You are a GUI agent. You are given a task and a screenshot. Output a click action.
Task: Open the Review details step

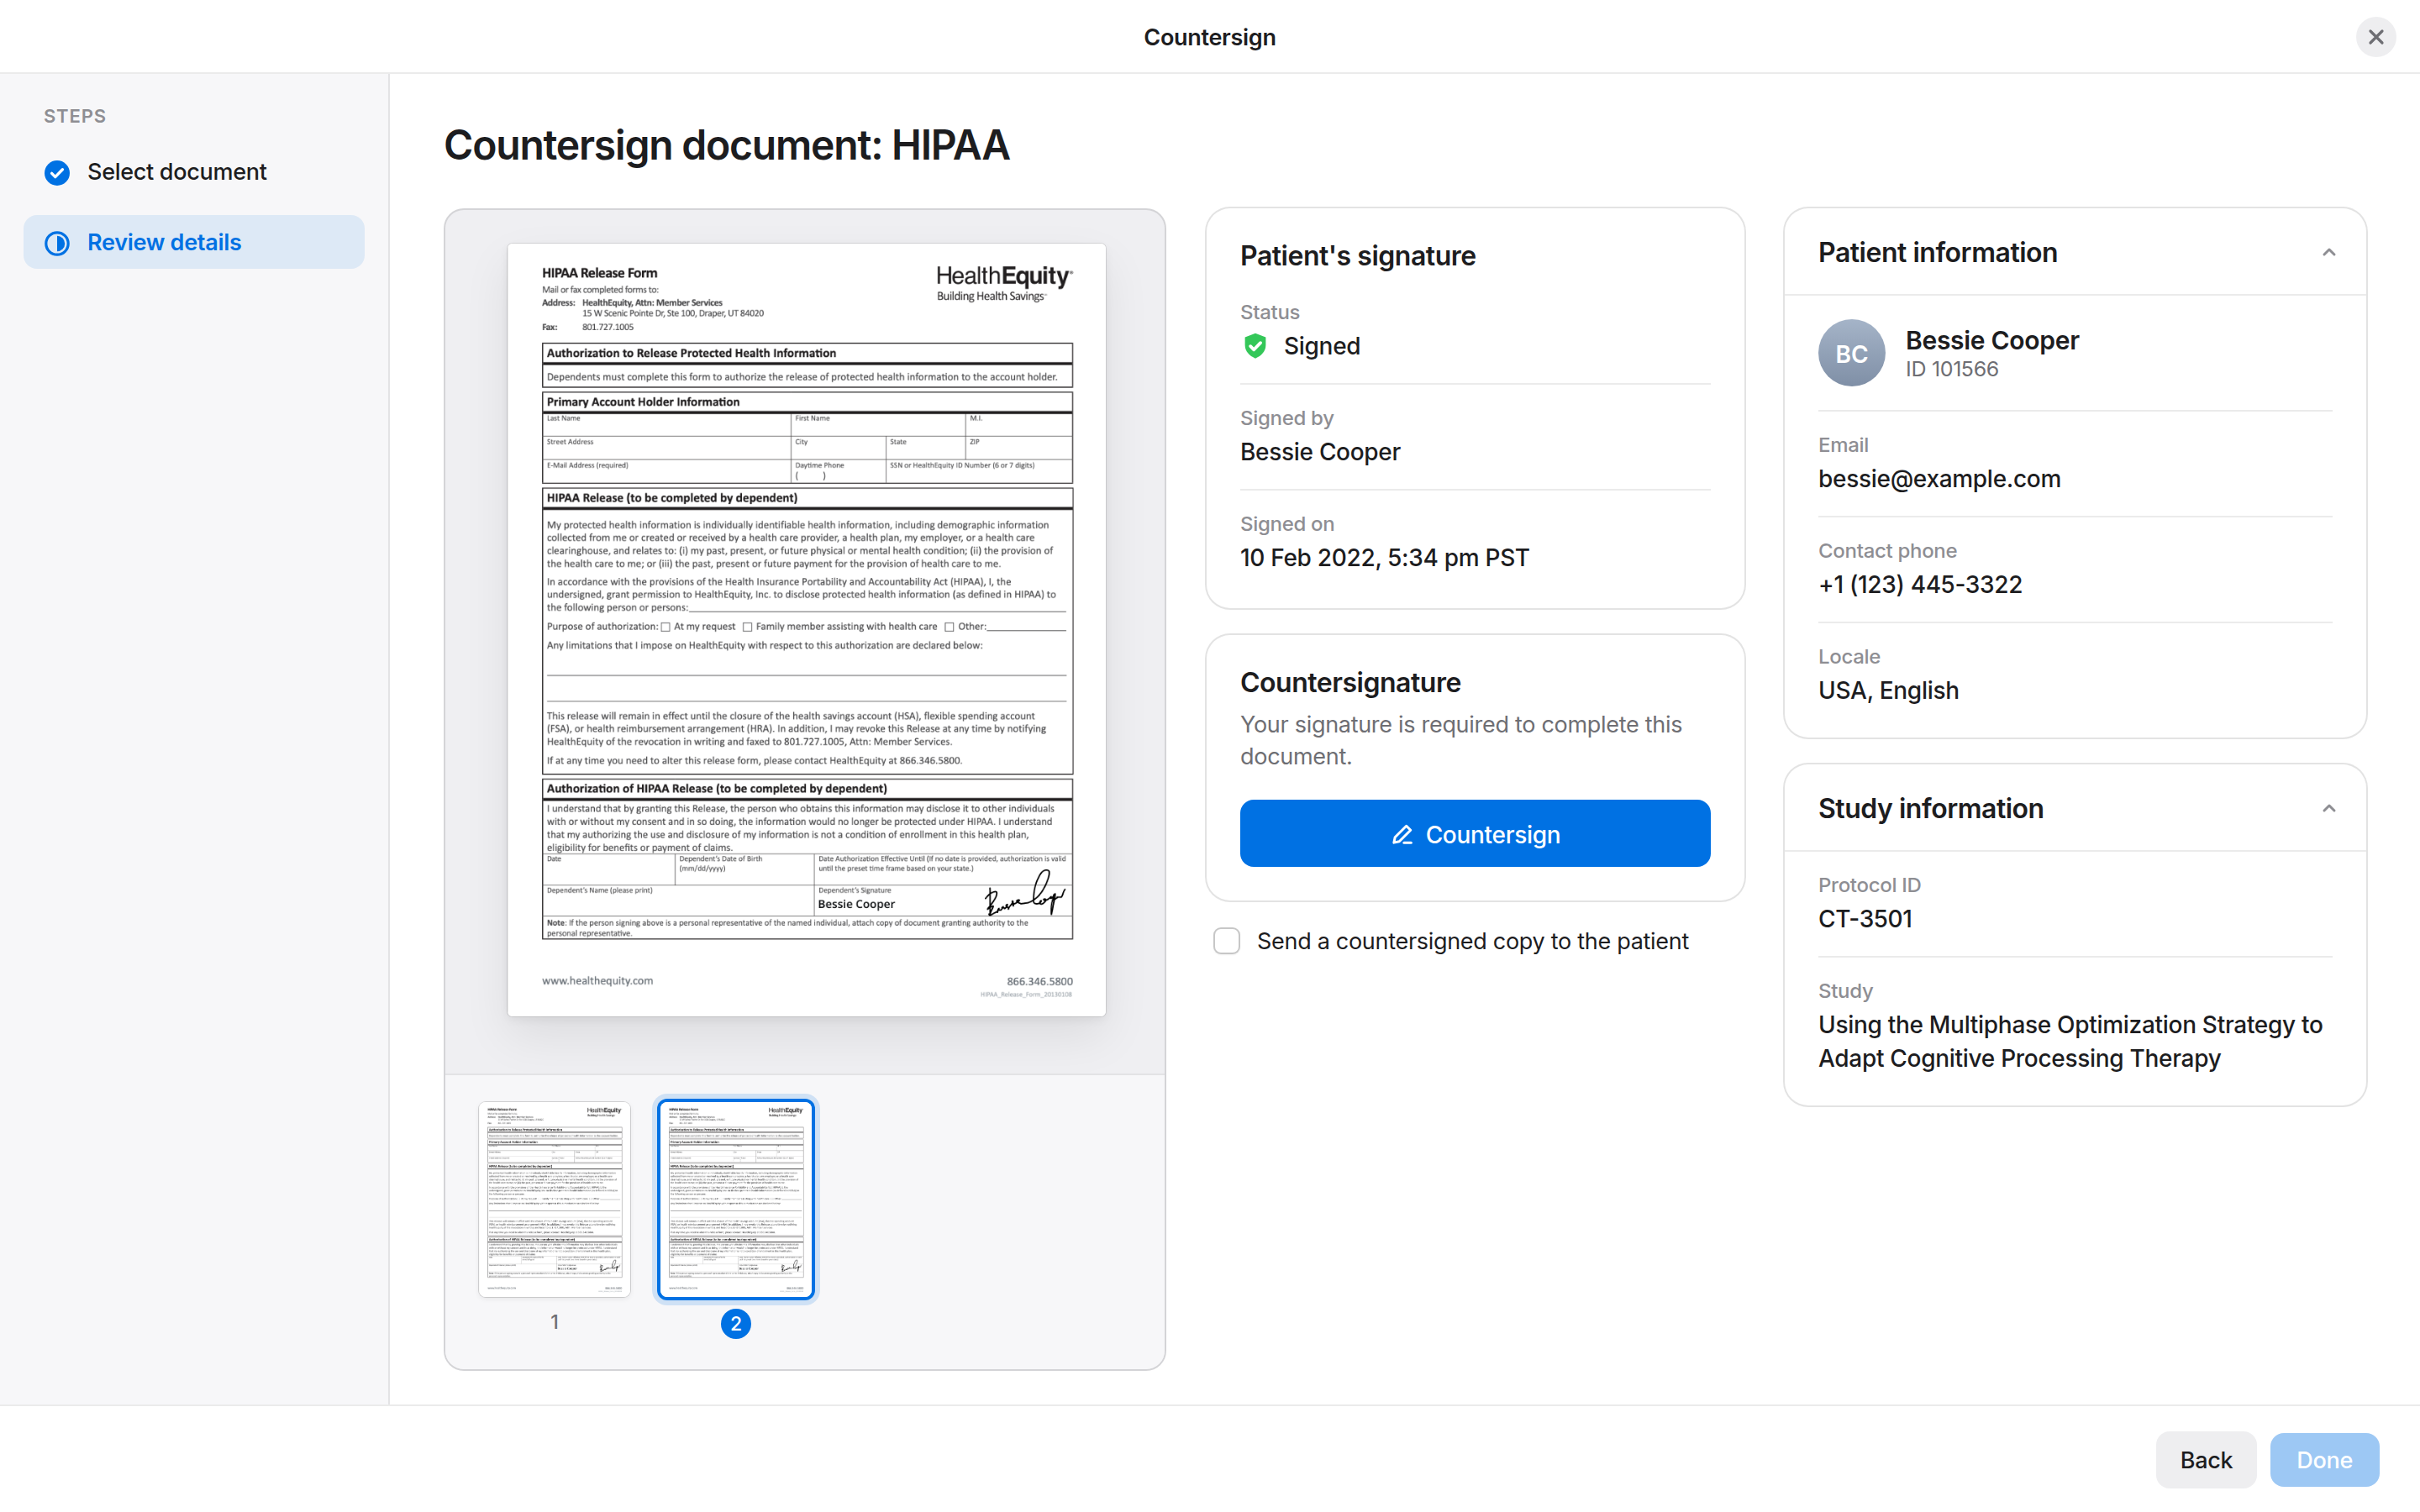pyautogui.click(x=194, y=242)
